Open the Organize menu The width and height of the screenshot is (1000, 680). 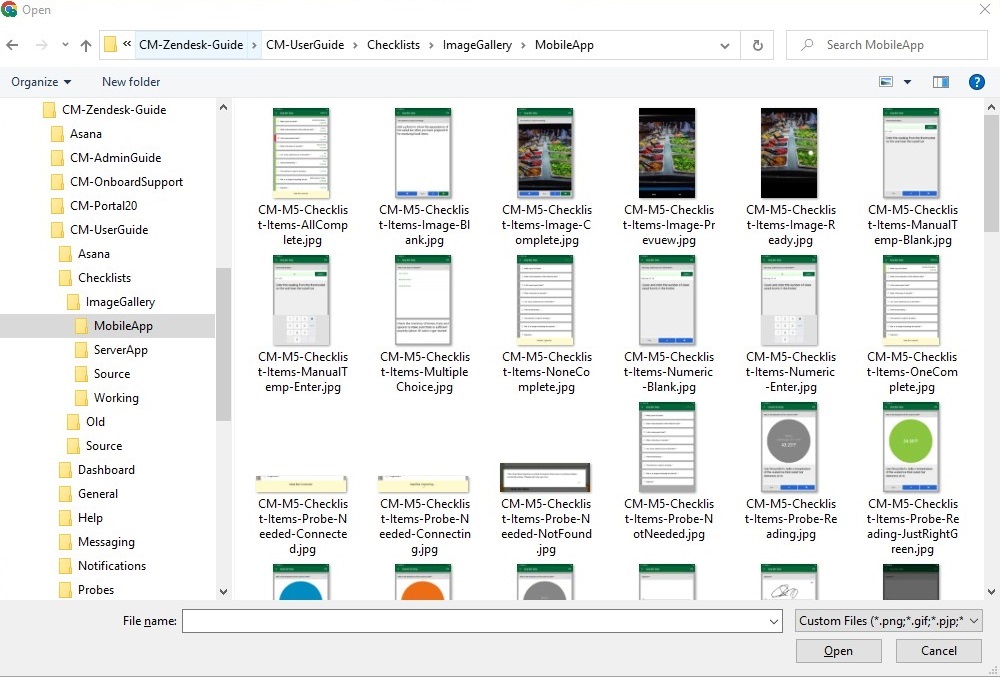click(41, 82)
